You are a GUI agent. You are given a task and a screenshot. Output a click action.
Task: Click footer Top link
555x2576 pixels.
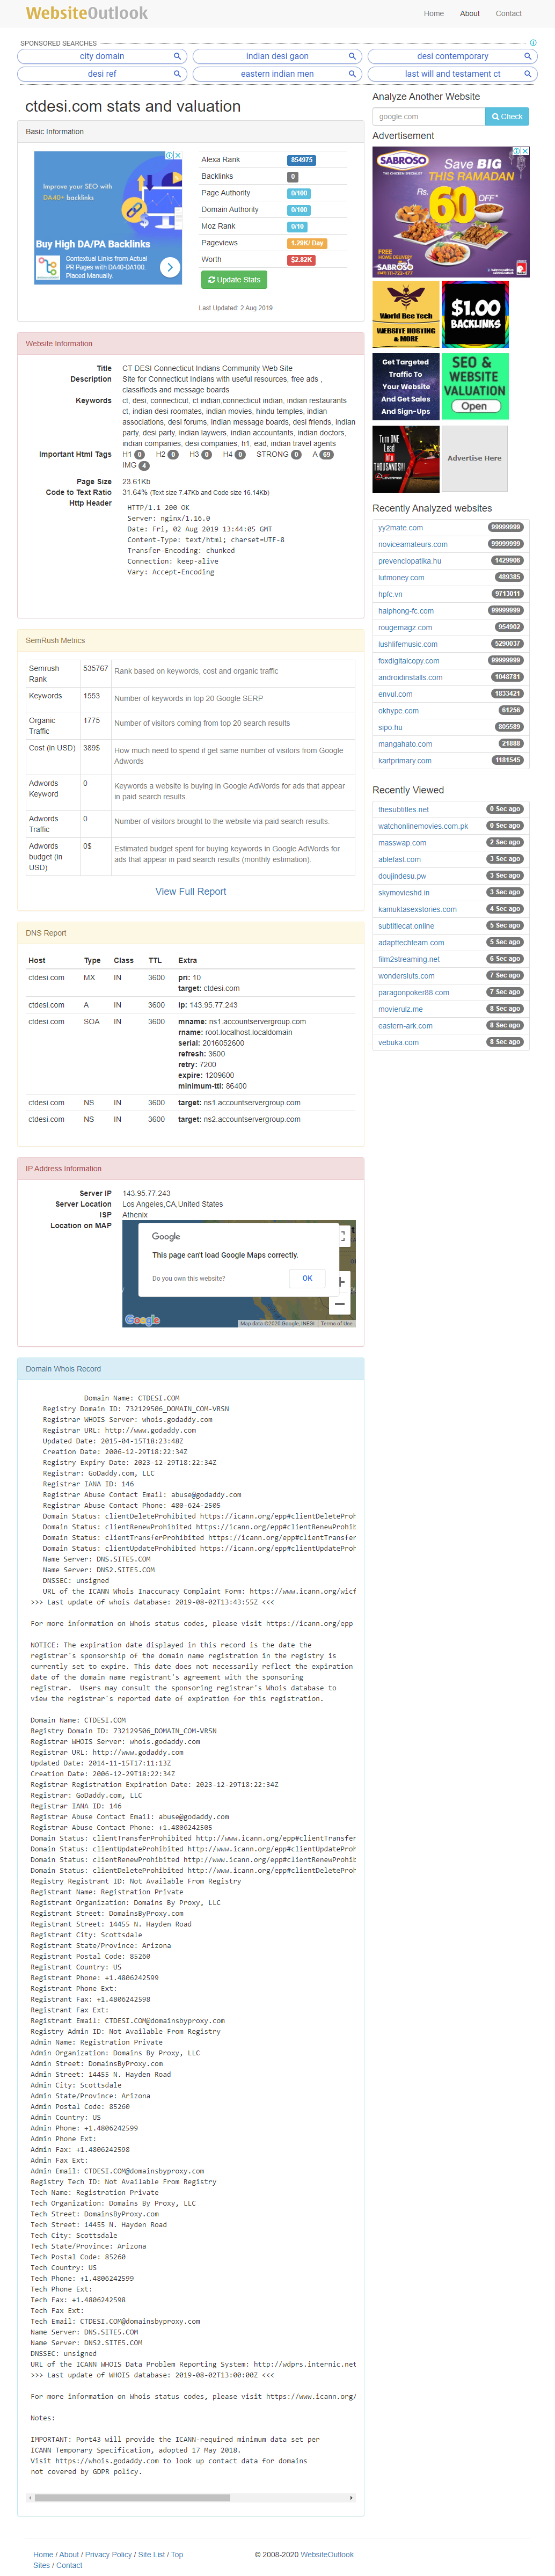point(177,2554)
